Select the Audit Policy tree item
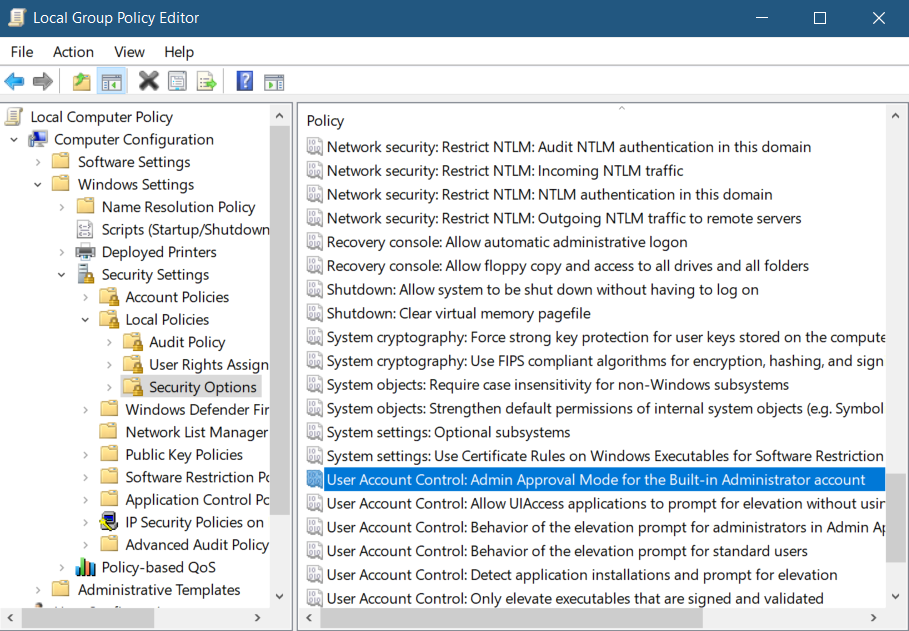 pos(190,341)
